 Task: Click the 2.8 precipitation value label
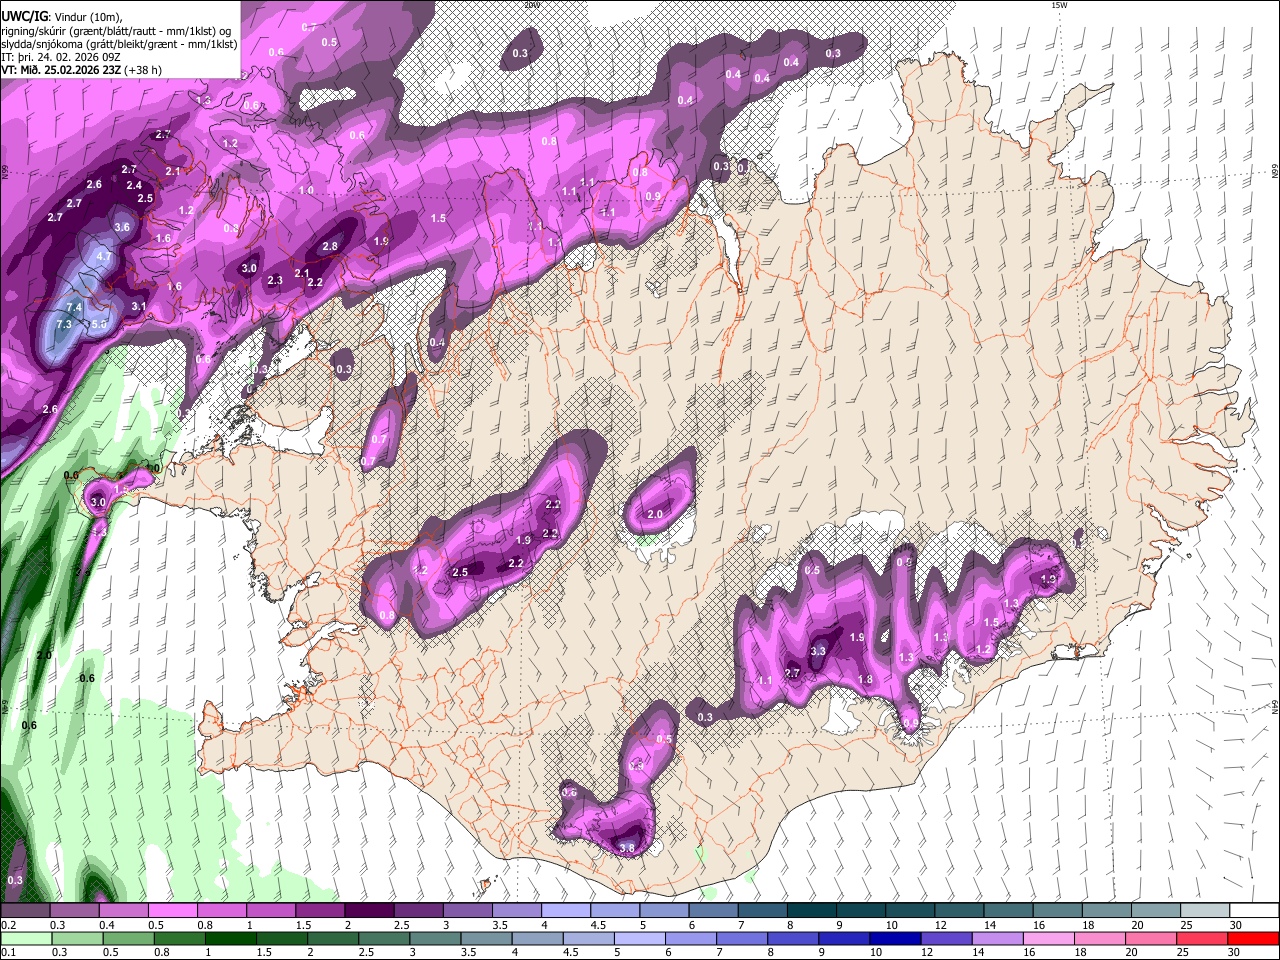pos(330,246)
